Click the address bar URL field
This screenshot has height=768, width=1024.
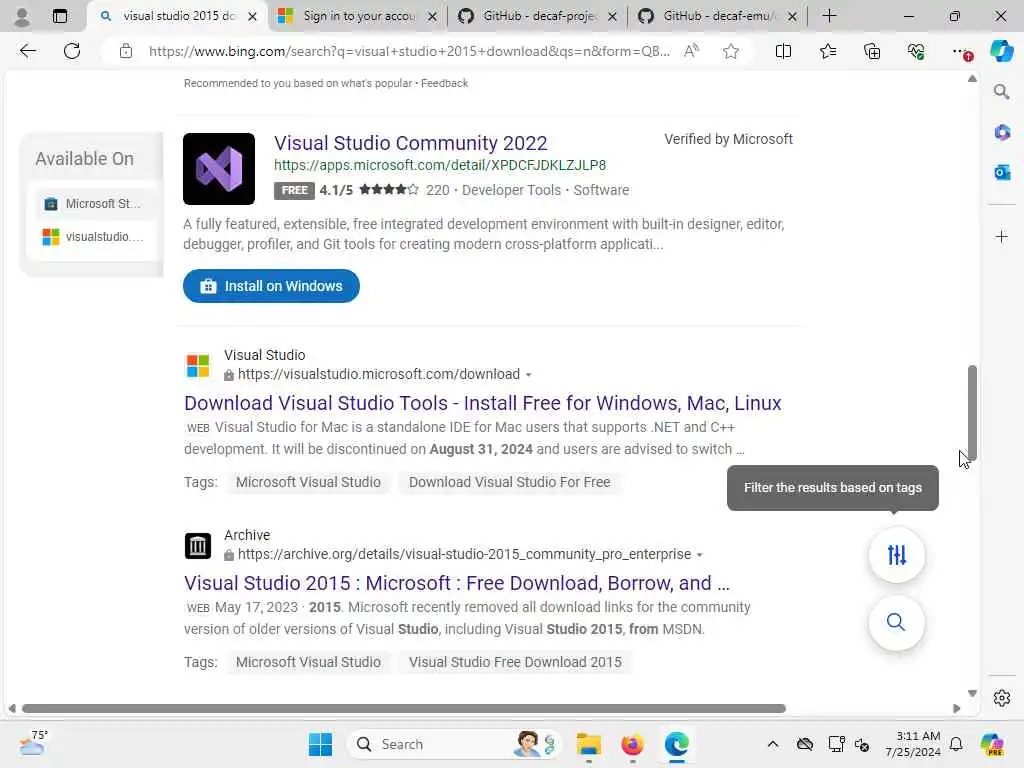(x=409, y=51)
